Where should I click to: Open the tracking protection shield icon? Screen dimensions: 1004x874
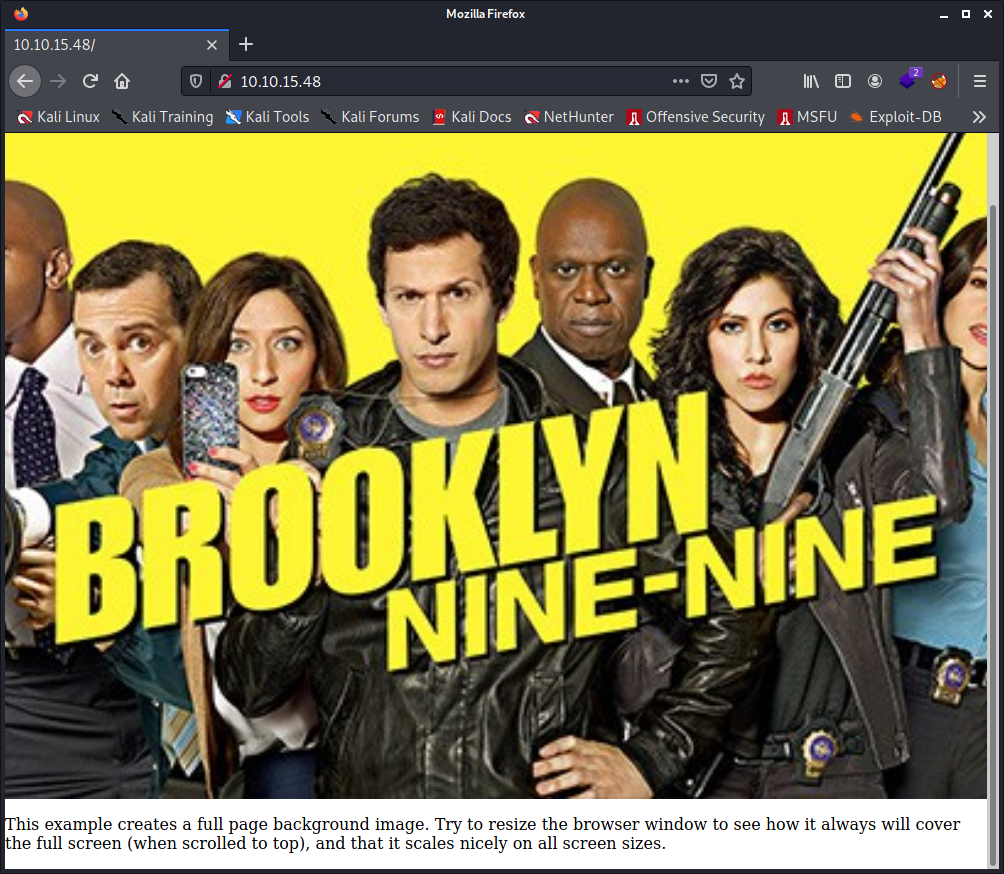pos(196,81)
